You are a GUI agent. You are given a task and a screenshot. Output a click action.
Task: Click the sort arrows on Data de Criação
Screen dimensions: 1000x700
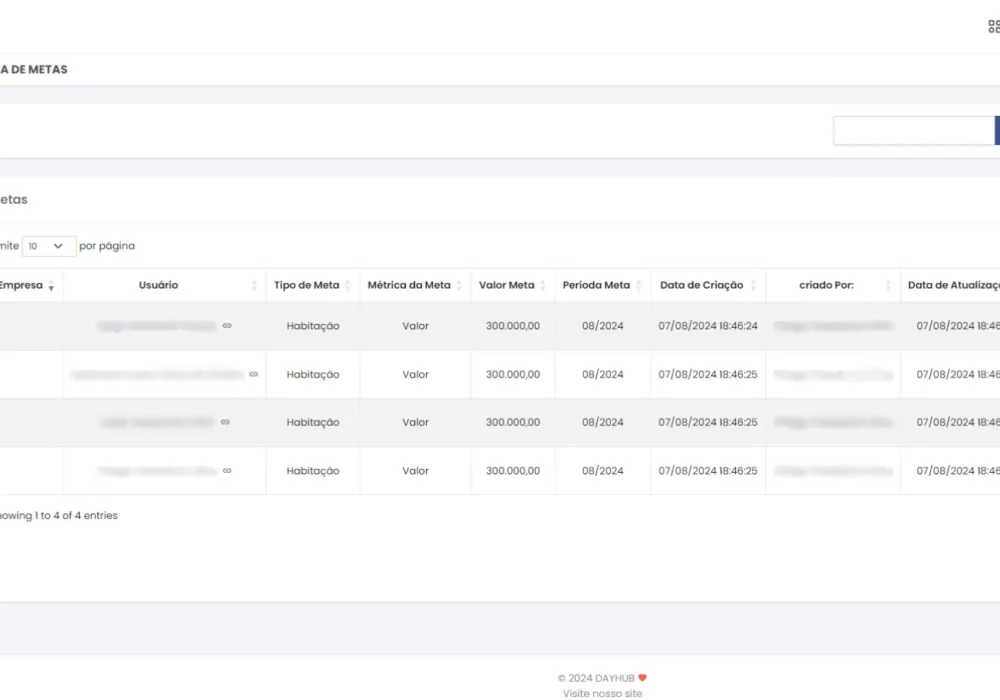point(753,286)
